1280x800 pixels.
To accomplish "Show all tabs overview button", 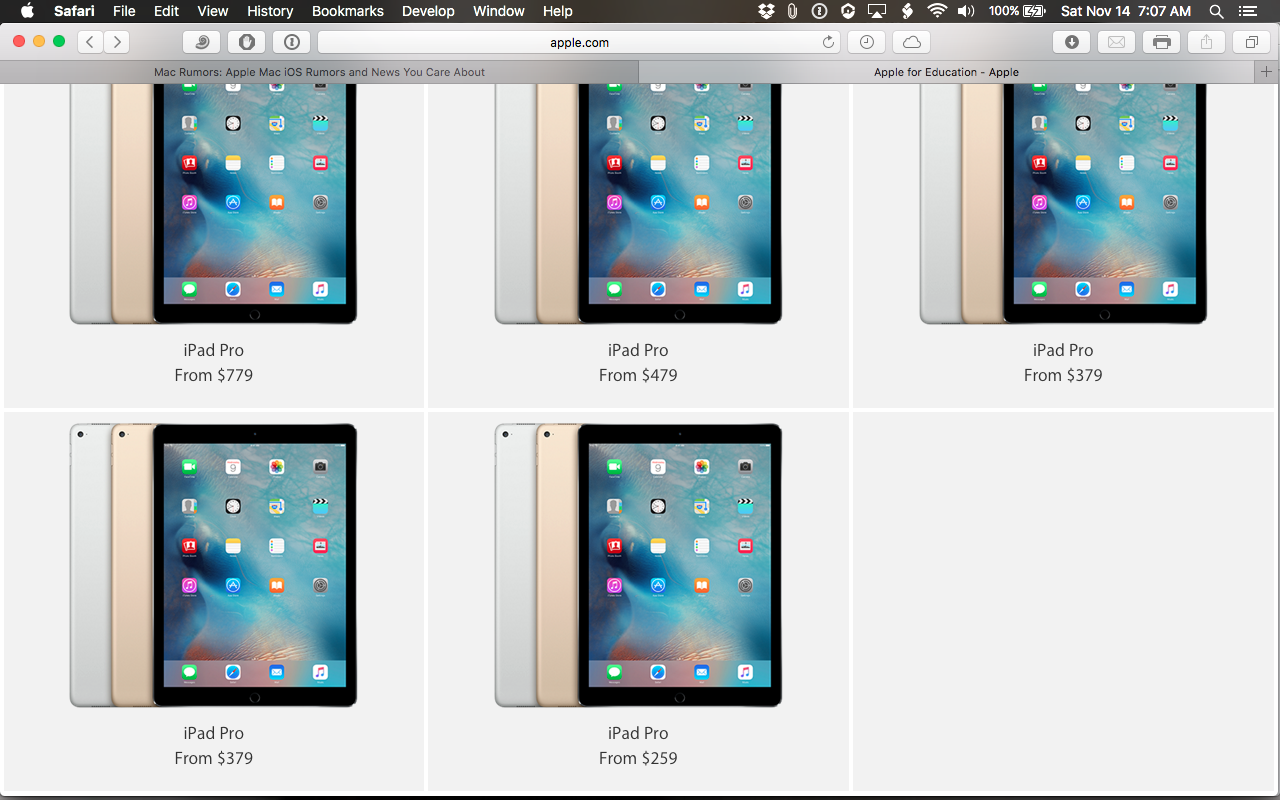I will [1251, 42].
